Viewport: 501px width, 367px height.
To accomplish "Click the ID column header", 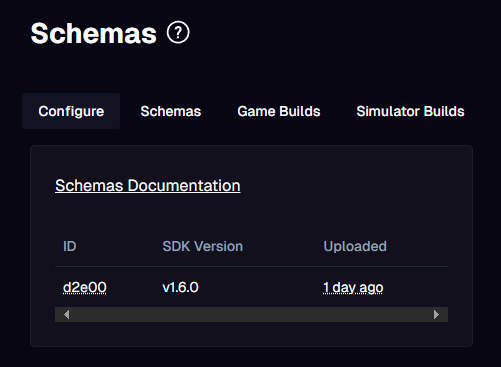I will pos(70,246).
